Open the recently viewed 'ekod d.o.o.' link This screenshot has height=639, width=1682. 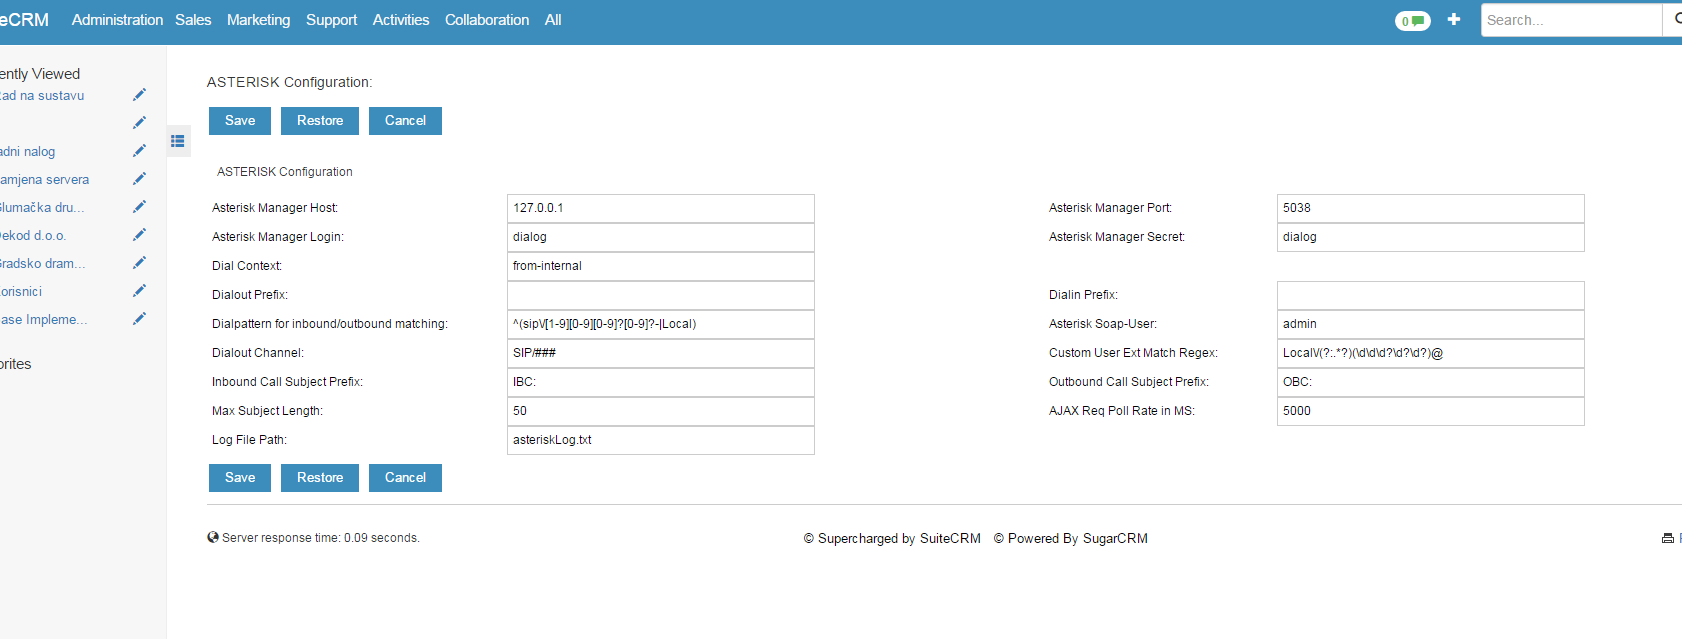(33, 236)
